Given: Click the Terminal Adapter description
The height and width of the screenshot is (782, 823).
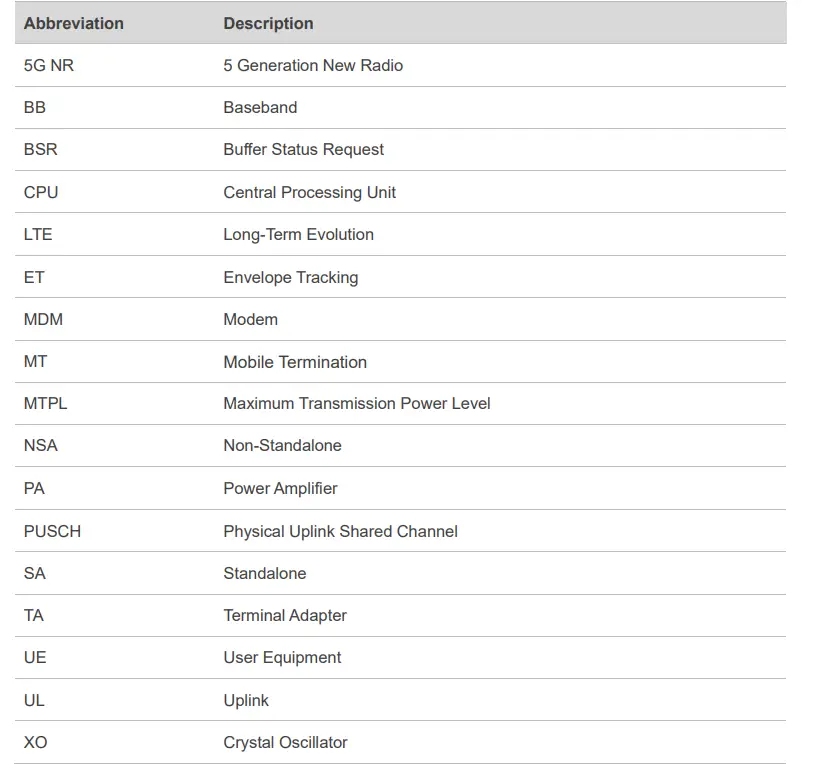Looking at the screenshot, I should (285, 615).
